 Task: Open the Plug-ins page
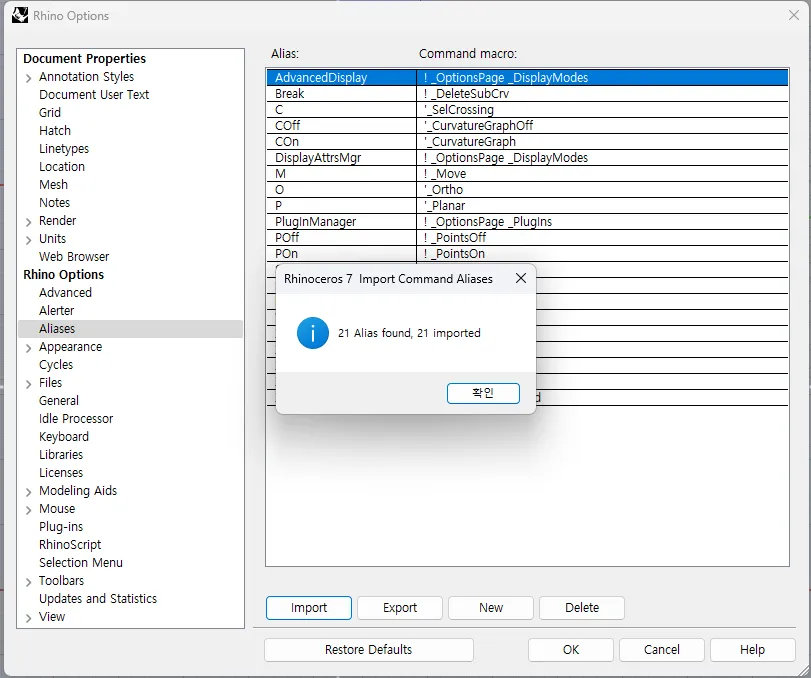tap(61, 527)
